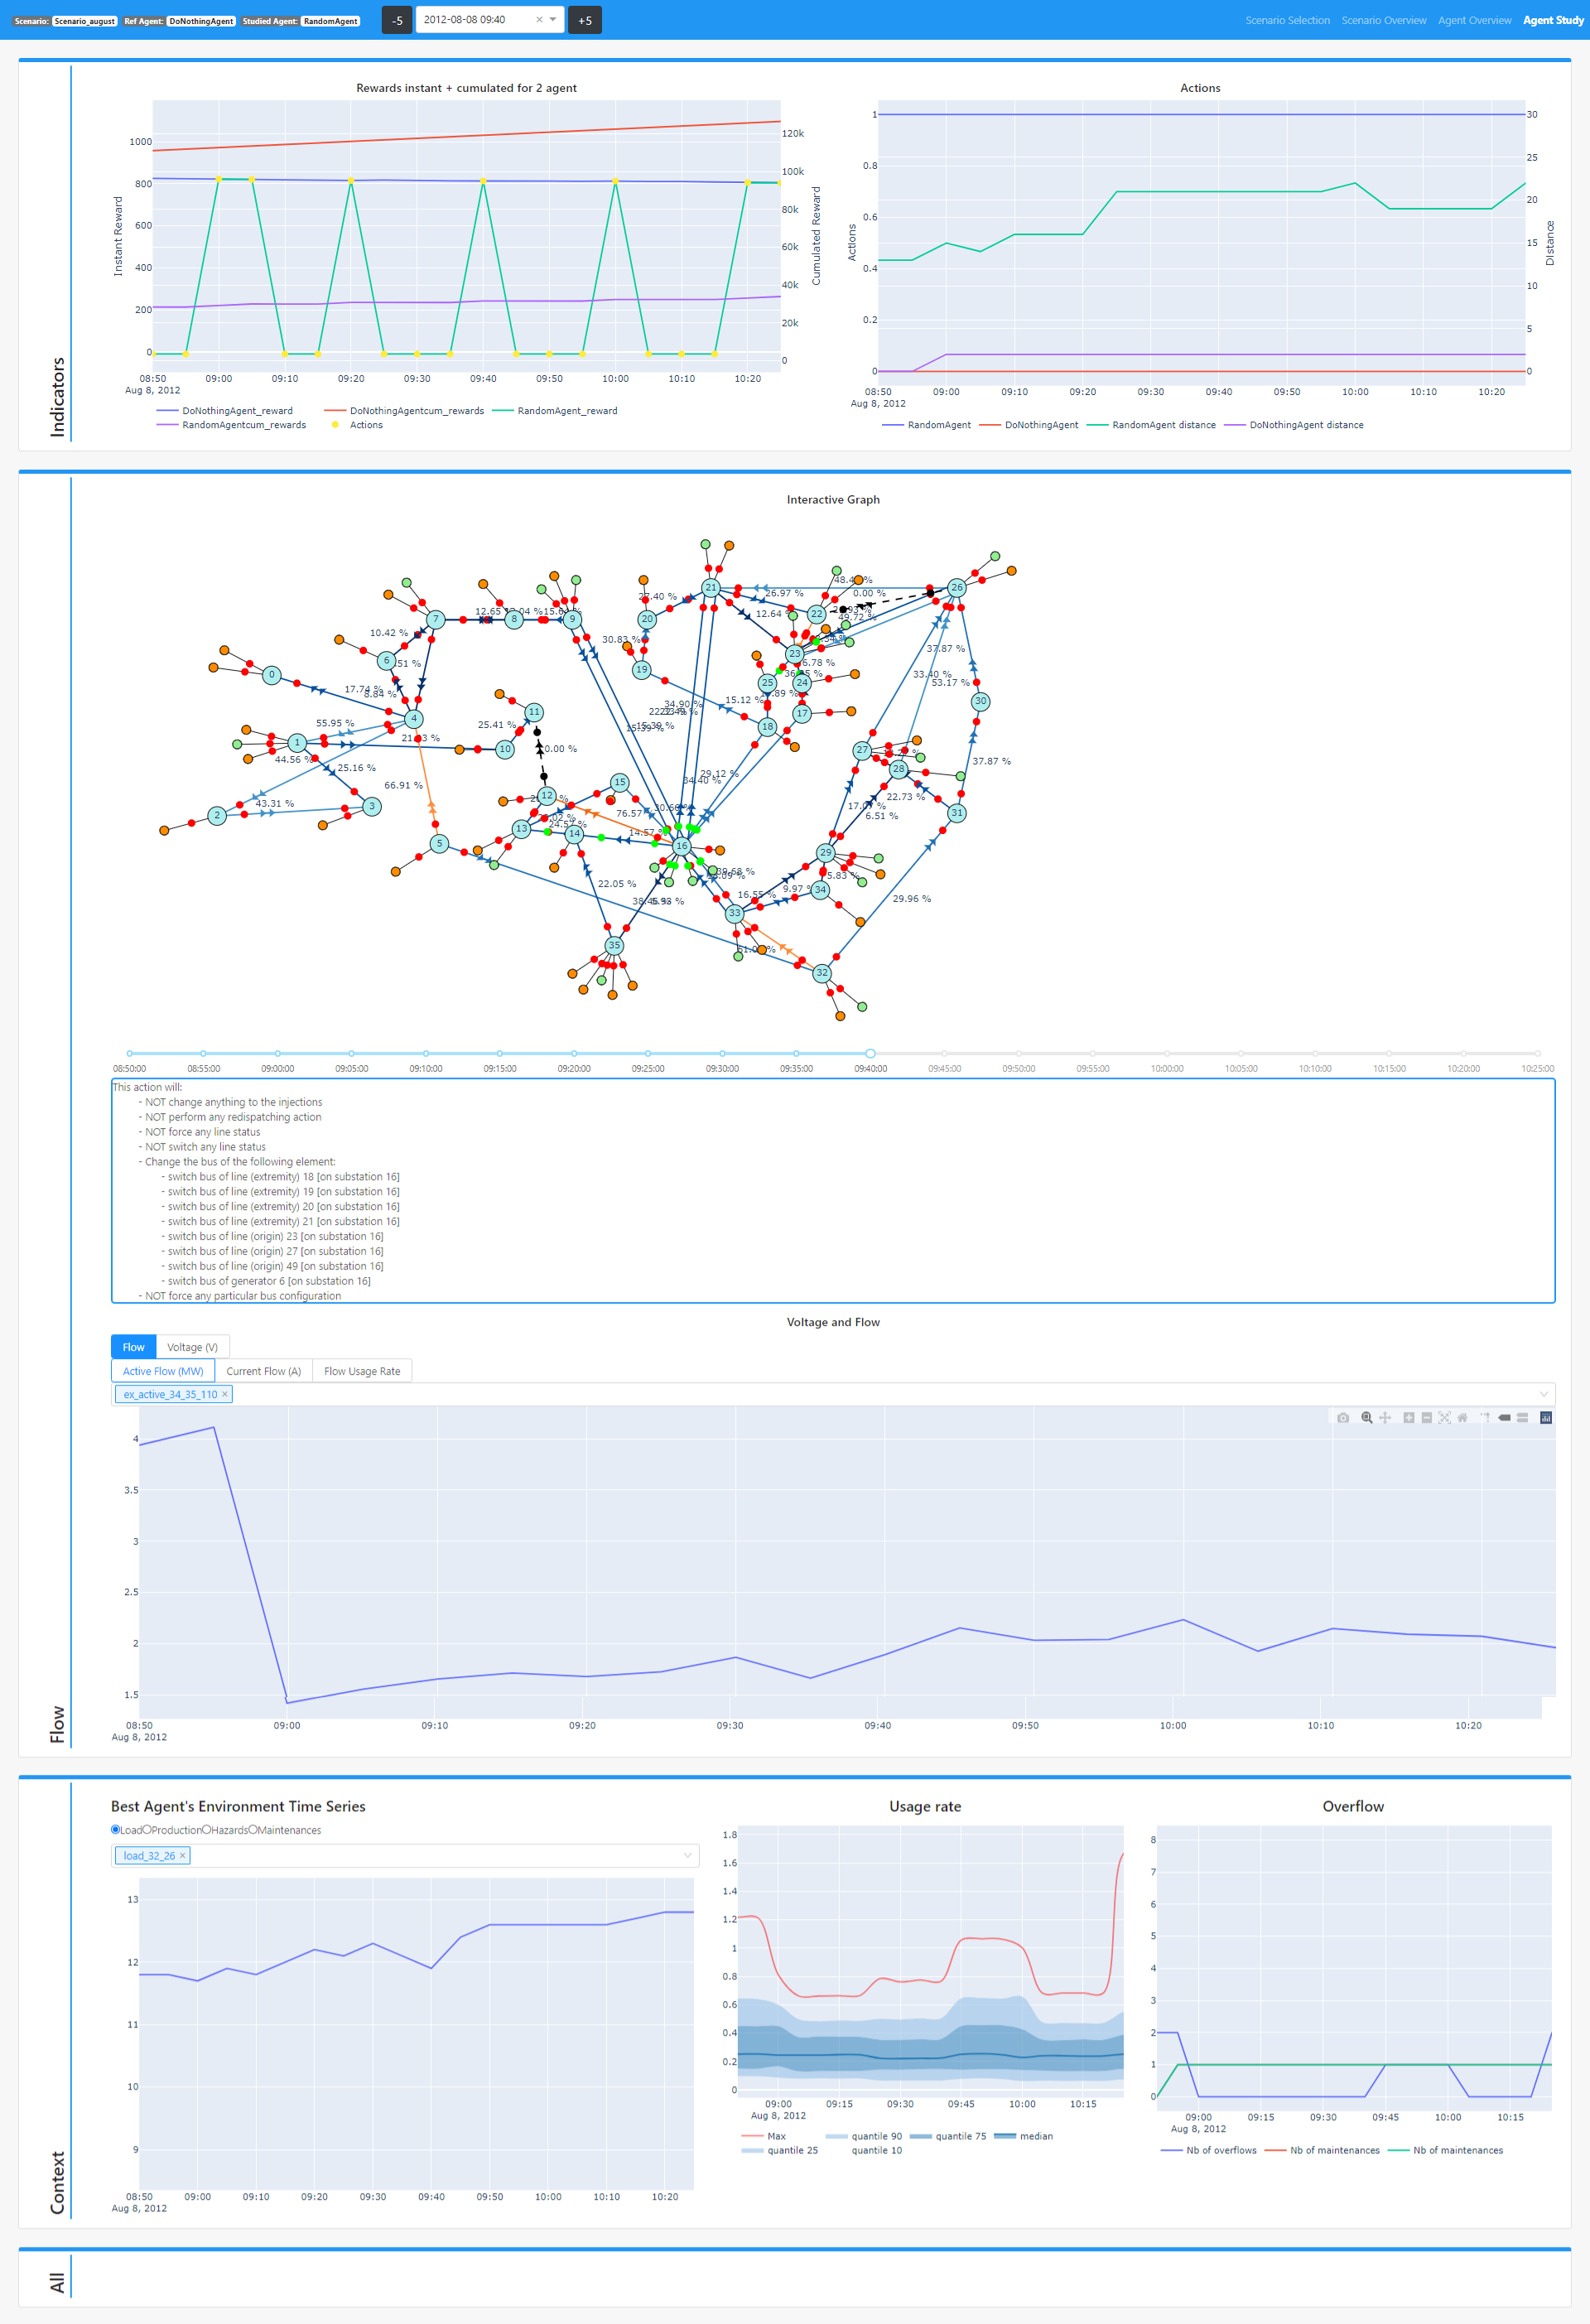Step back 5 timesteps with -5
The width and height of the screenshot is (1590, 2324).
tap(397, 20)
